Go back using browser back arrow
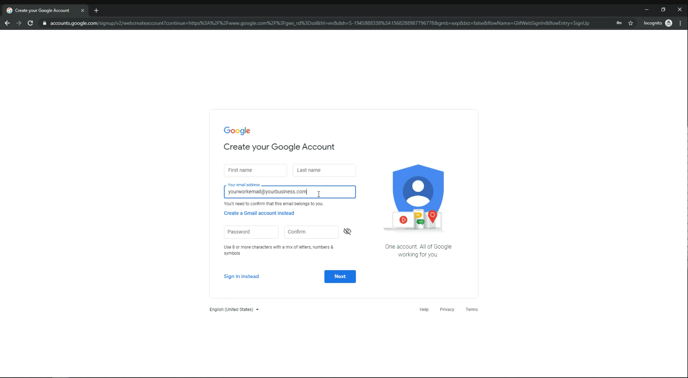Image resolution: width=688 pixels, height=378 pixels. coord(7,23)
